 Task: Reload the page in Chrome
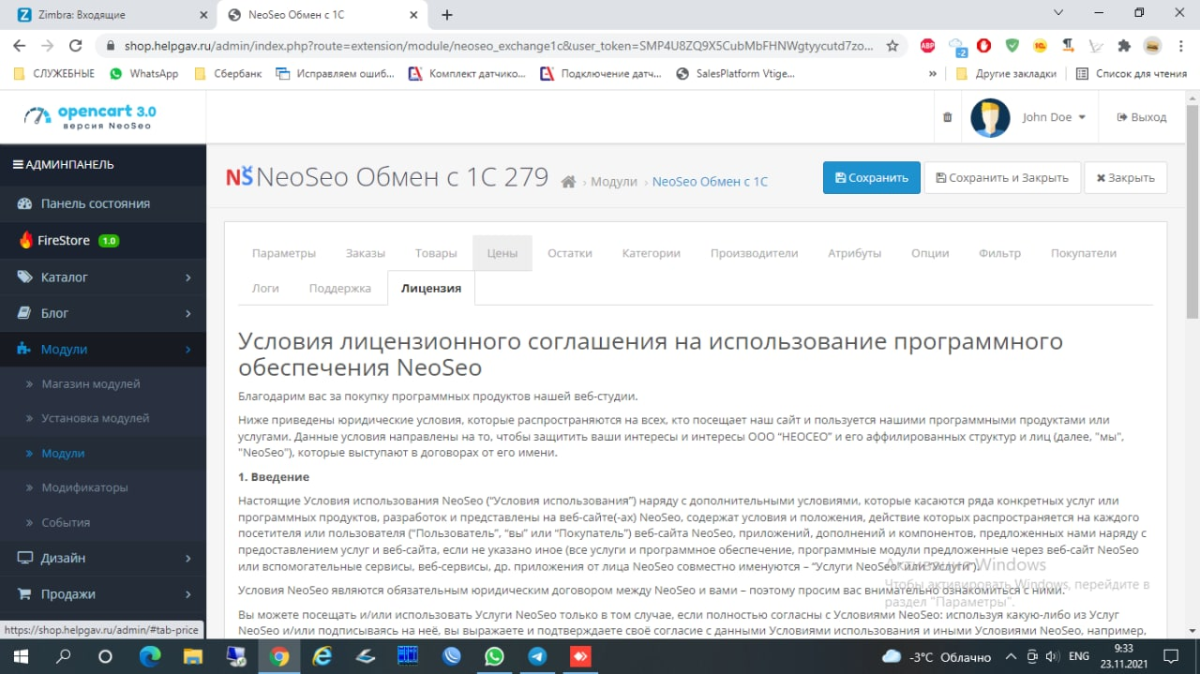[x=75, y=45]
